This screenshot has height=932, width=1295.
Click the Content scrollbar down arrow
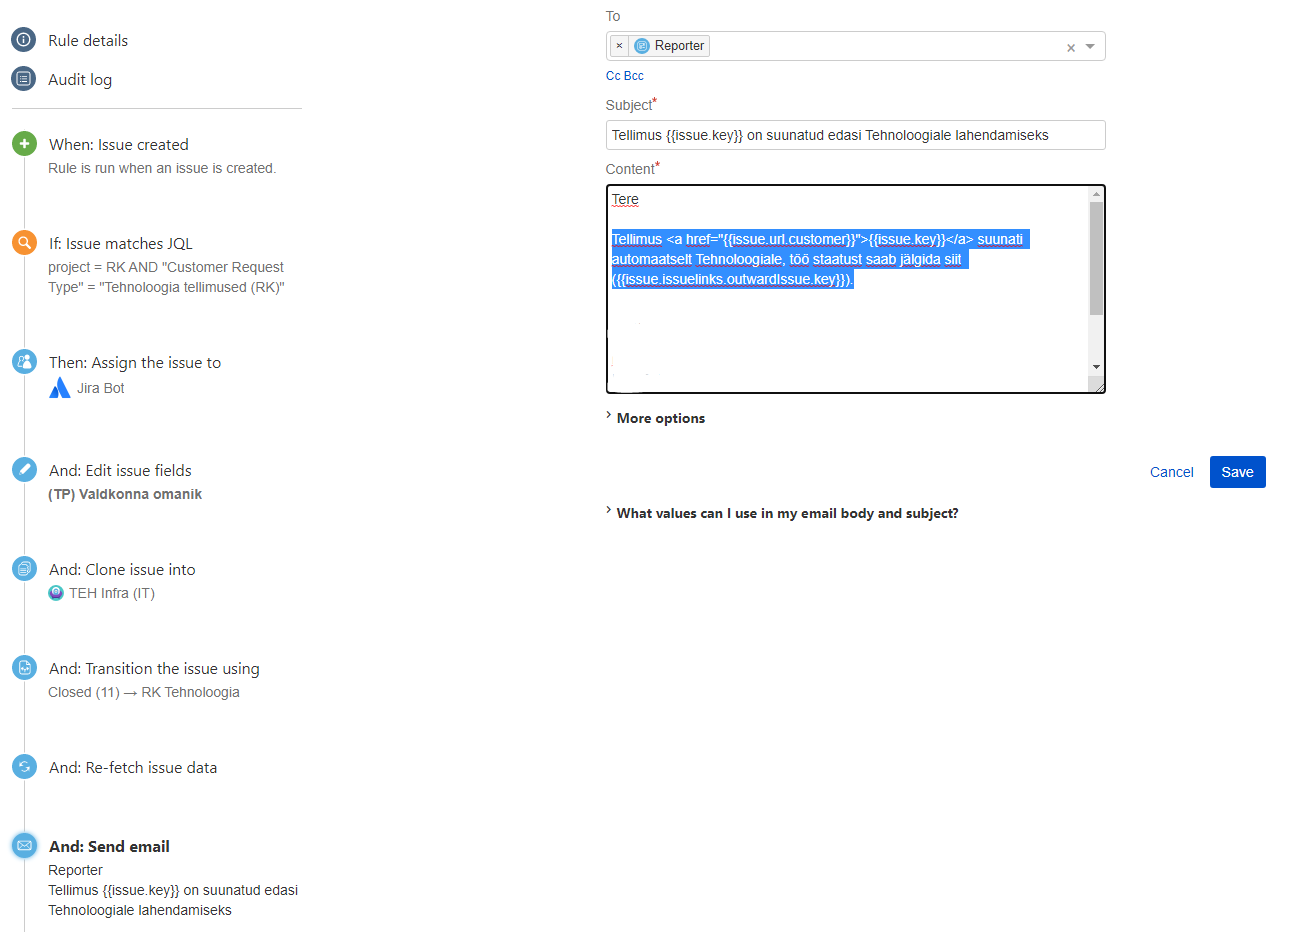click(x=1096, y=367)
